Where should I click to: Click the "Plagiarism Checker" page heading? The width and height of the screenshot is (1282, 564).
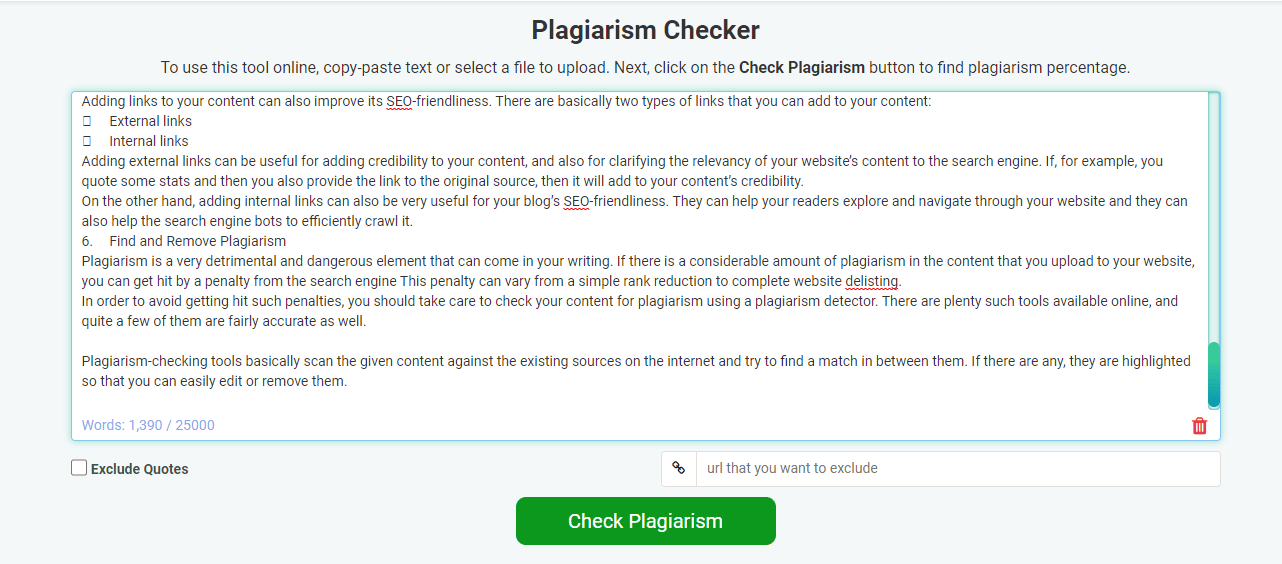pyautogui.click(x=645, y=30)
